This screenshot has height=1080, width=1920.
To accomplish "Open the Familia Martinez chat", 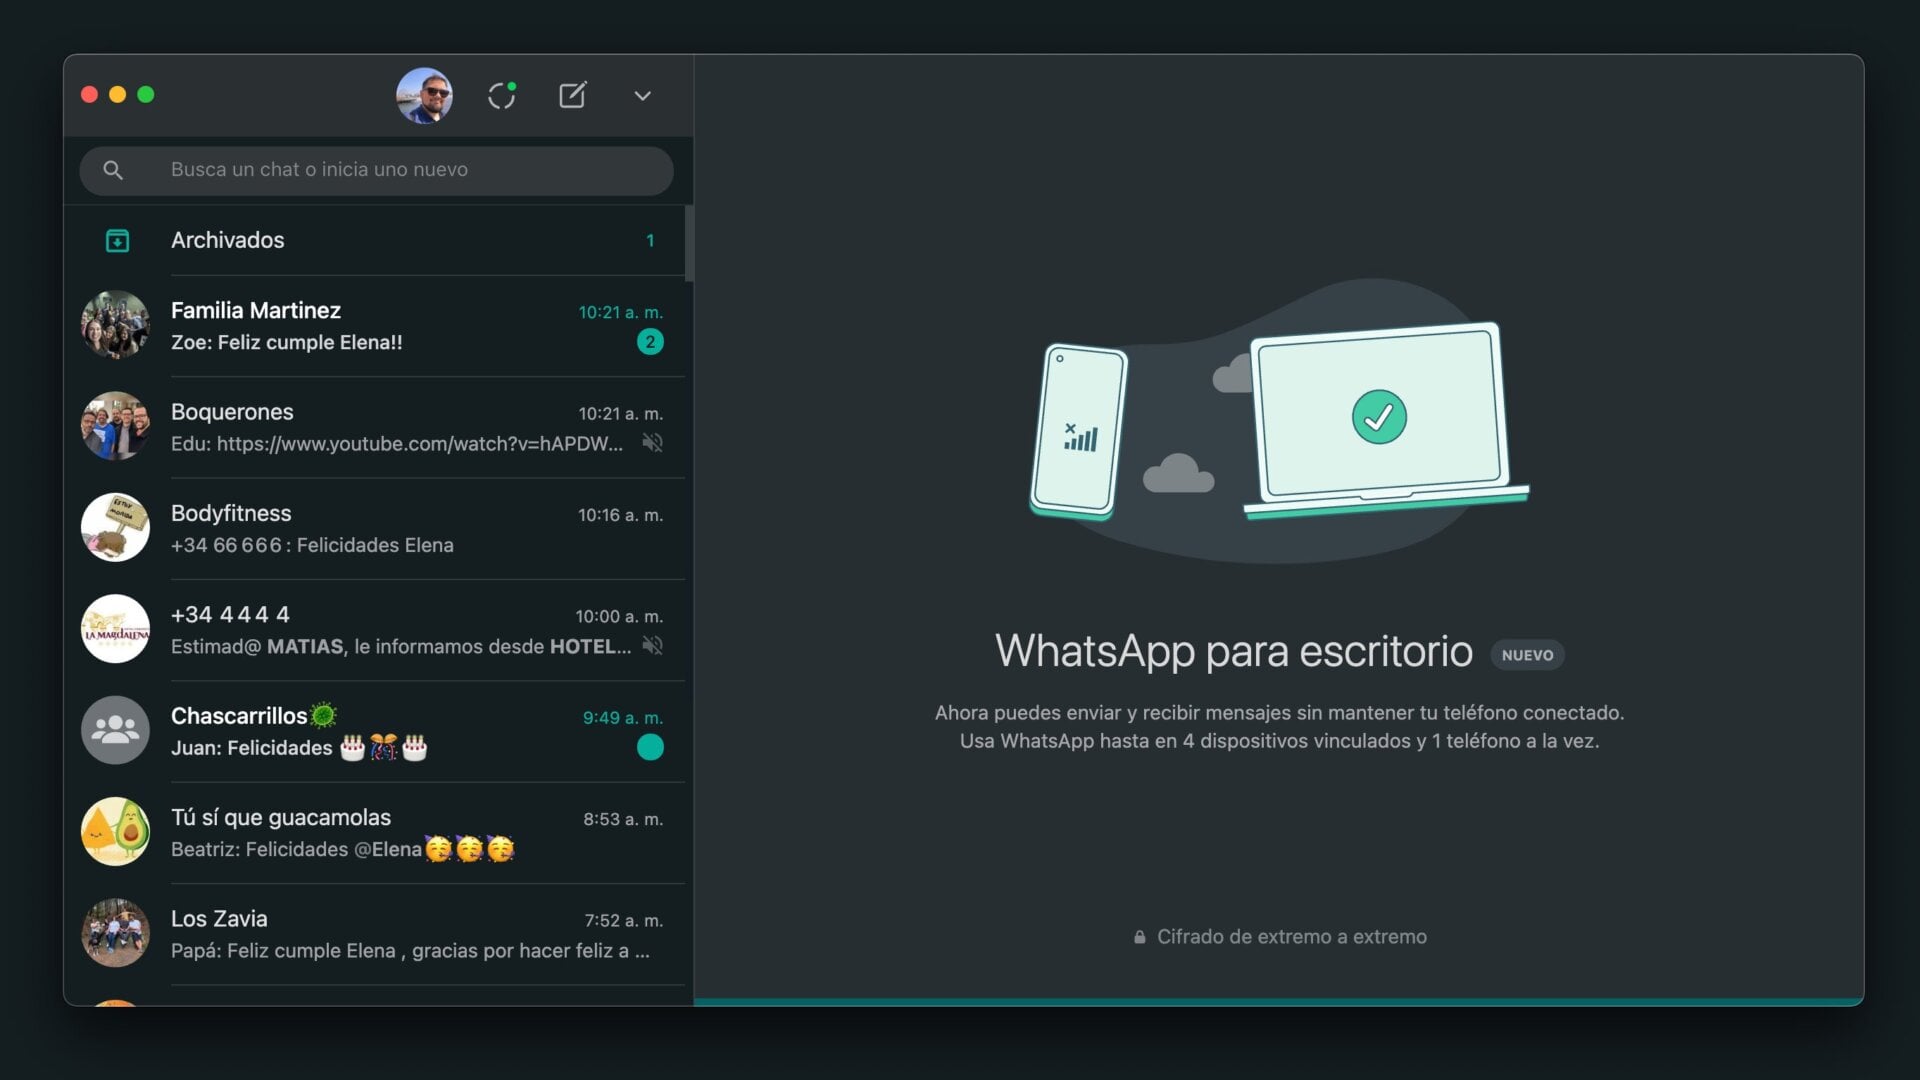I will pyautogui.click(x=380, y=326).
